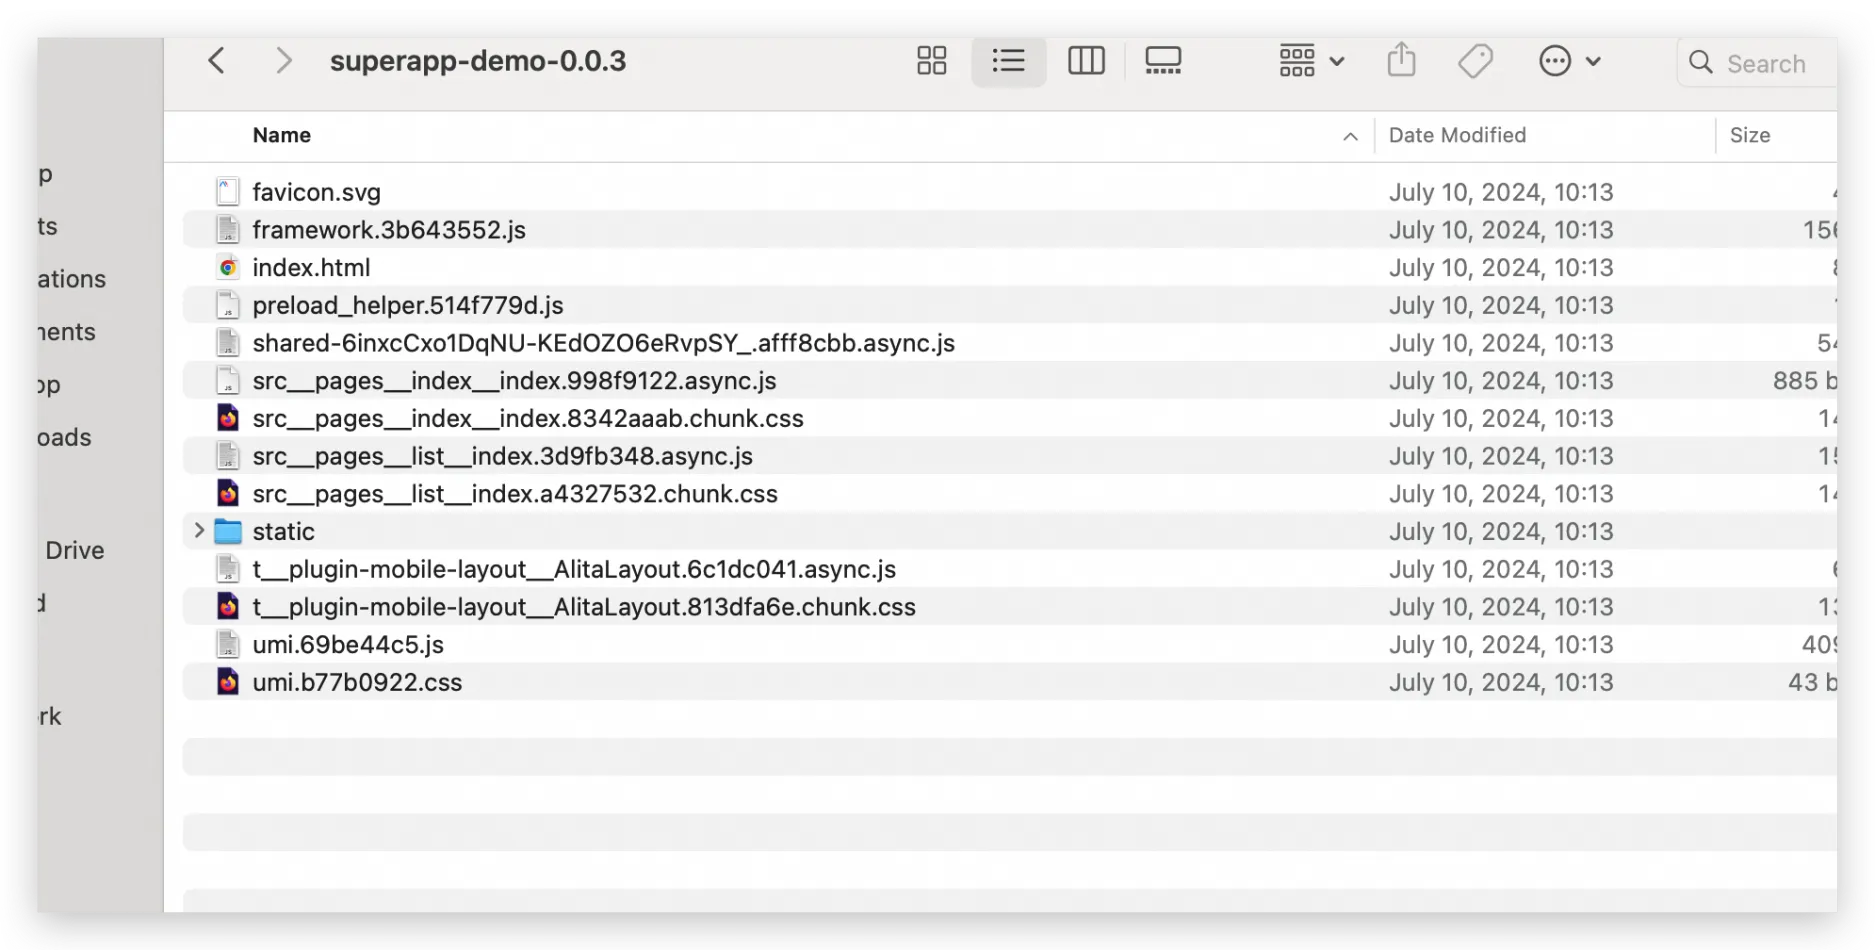This screenshot has height=950, width=1875.
Task: Select the umi.b77b0922.css file name
Action: coord(357,682)
